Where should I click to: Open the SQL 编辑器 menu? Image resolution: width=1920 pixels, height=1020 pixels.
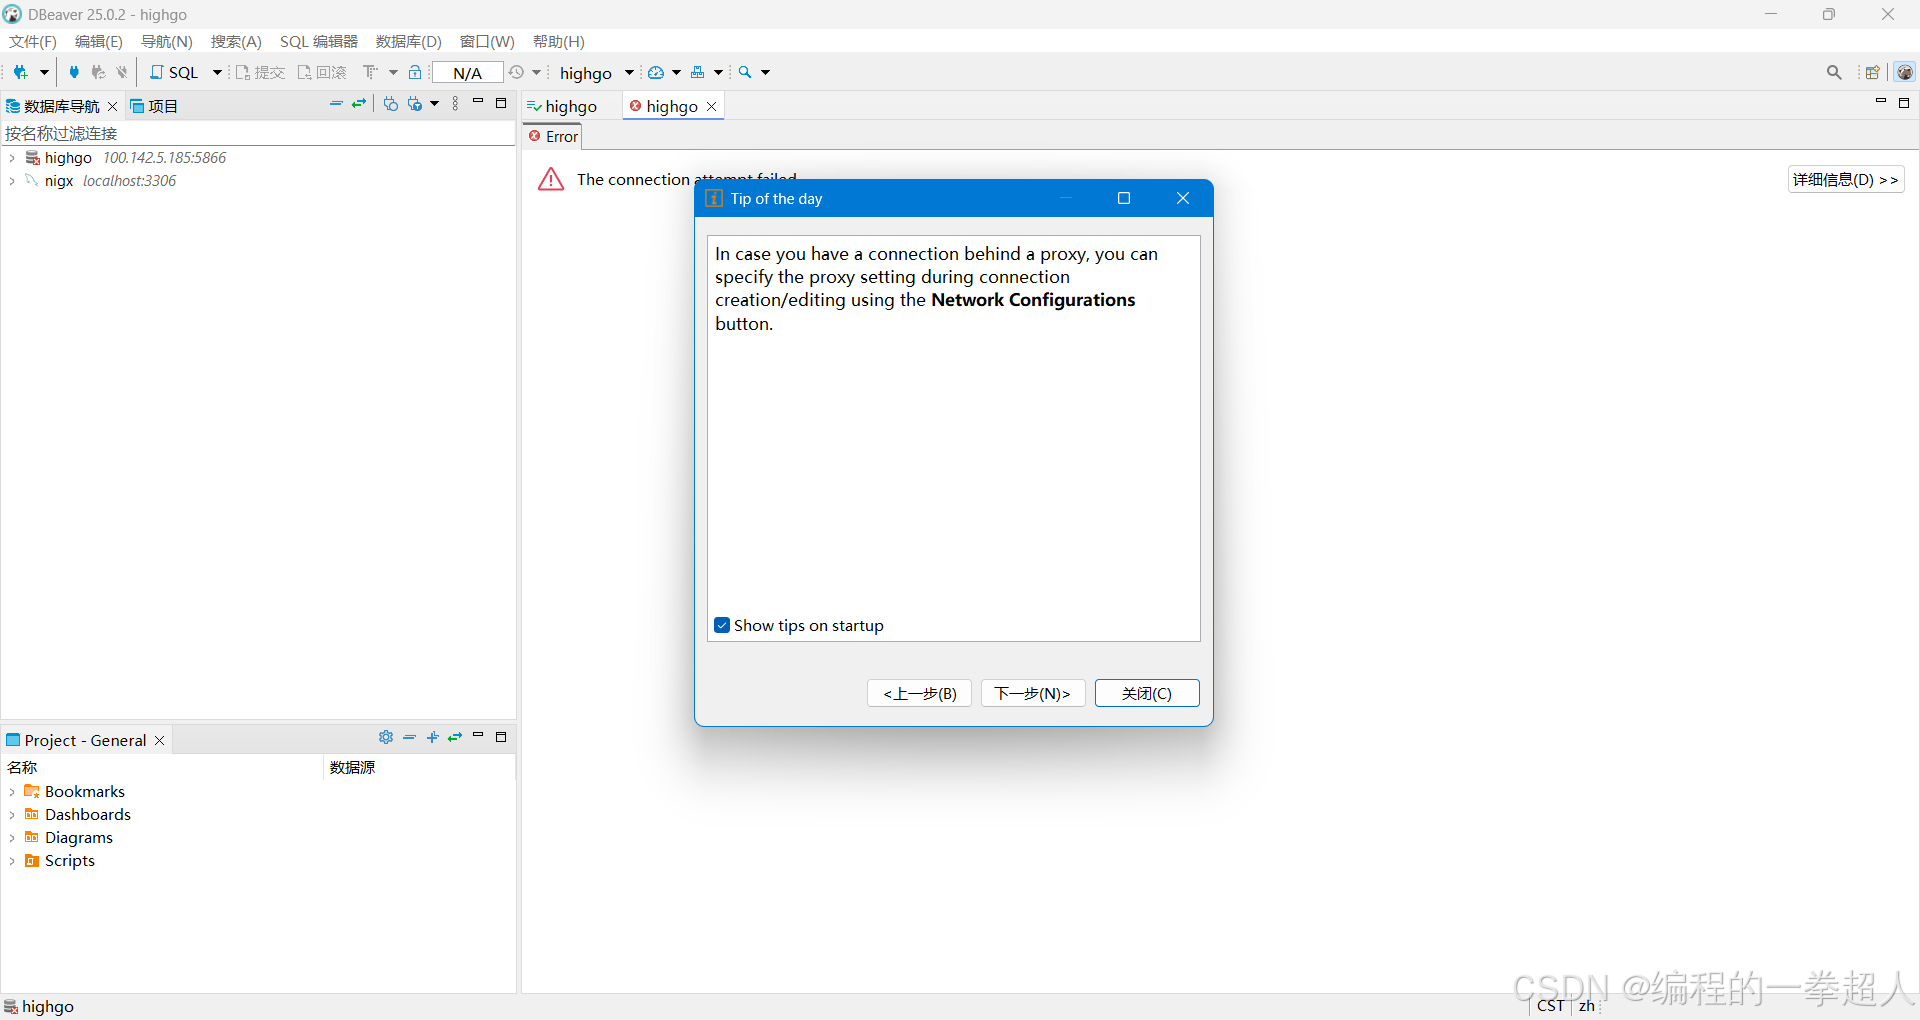pyautogui.click(x=318, y=41)
